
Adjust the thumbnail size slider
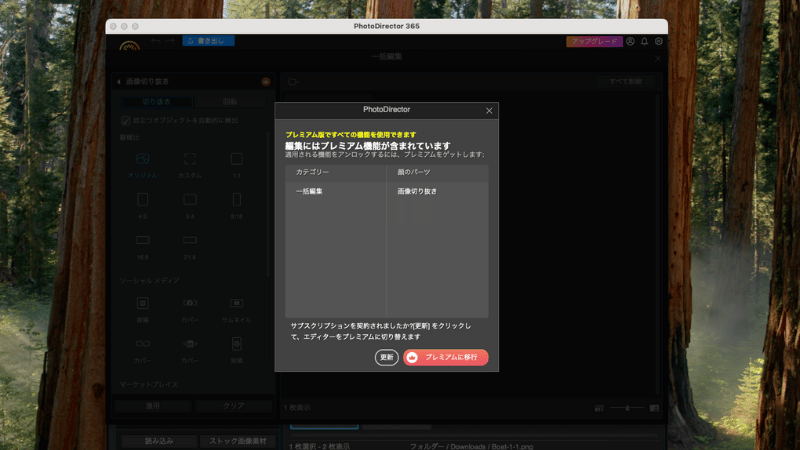coord(627,408)
